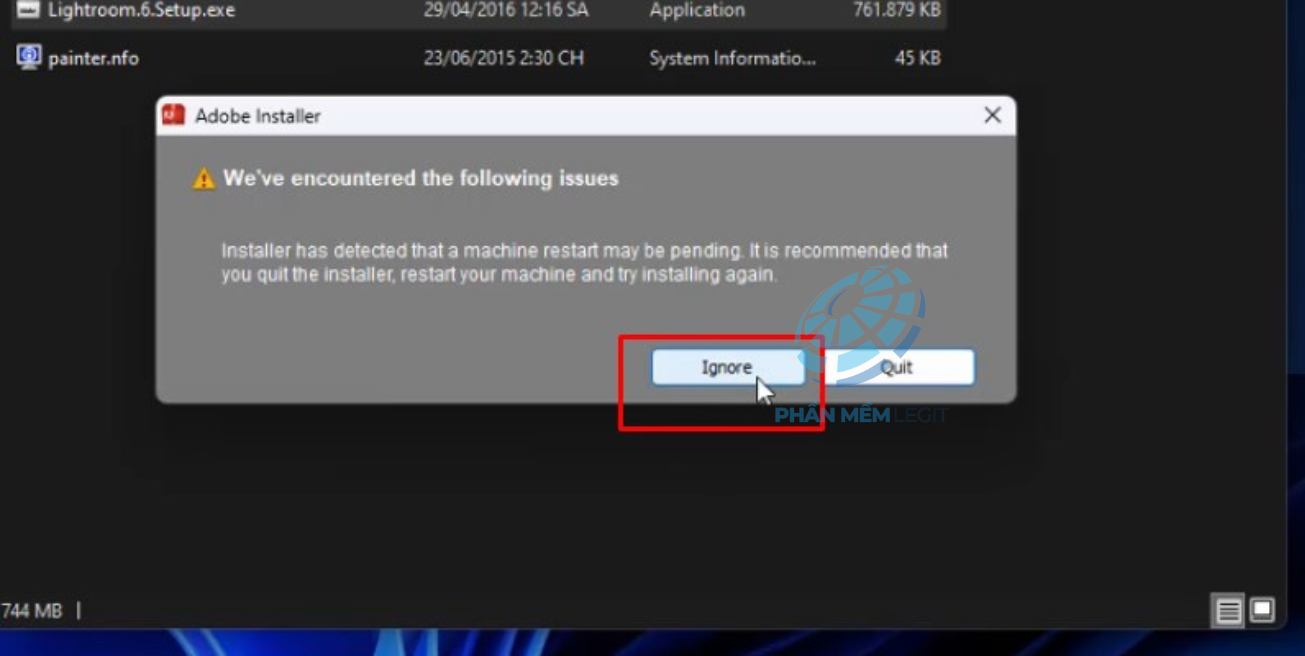Click the yellow warning triangle icon
The height and width of the screenshot is (656, 1305).
(204, 179)
